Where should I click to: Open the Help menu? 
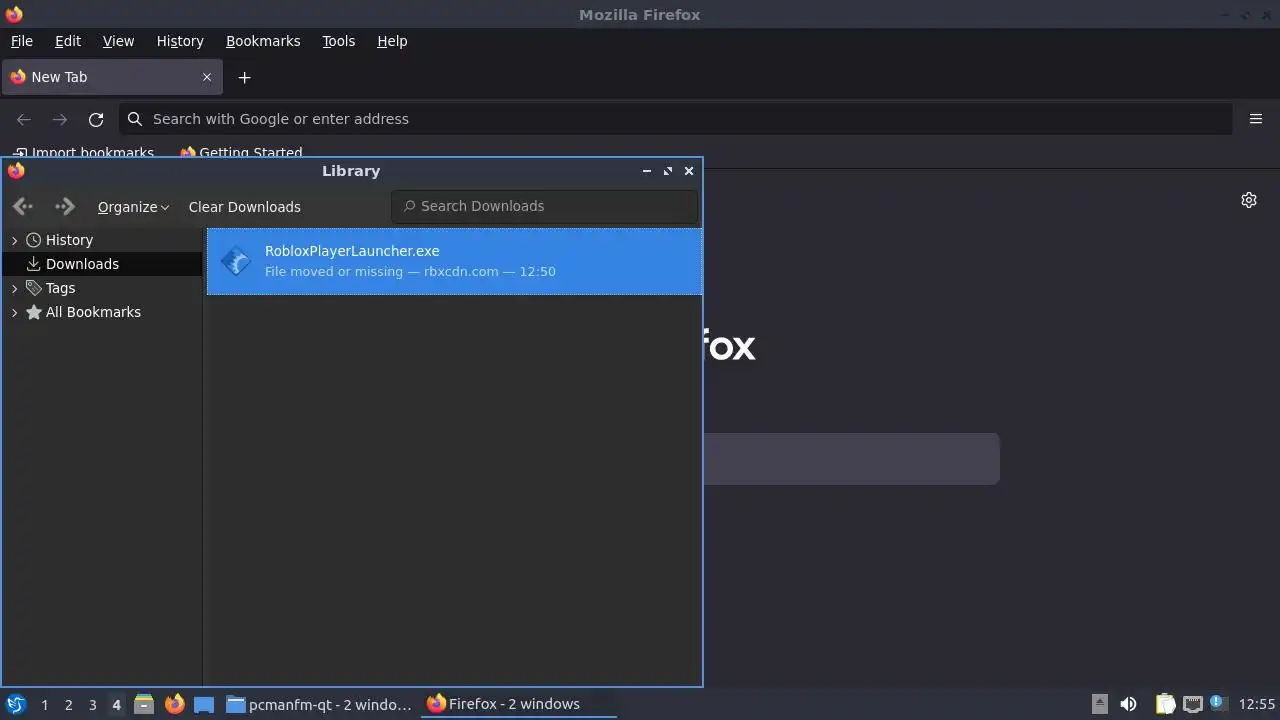click(392, 41)
